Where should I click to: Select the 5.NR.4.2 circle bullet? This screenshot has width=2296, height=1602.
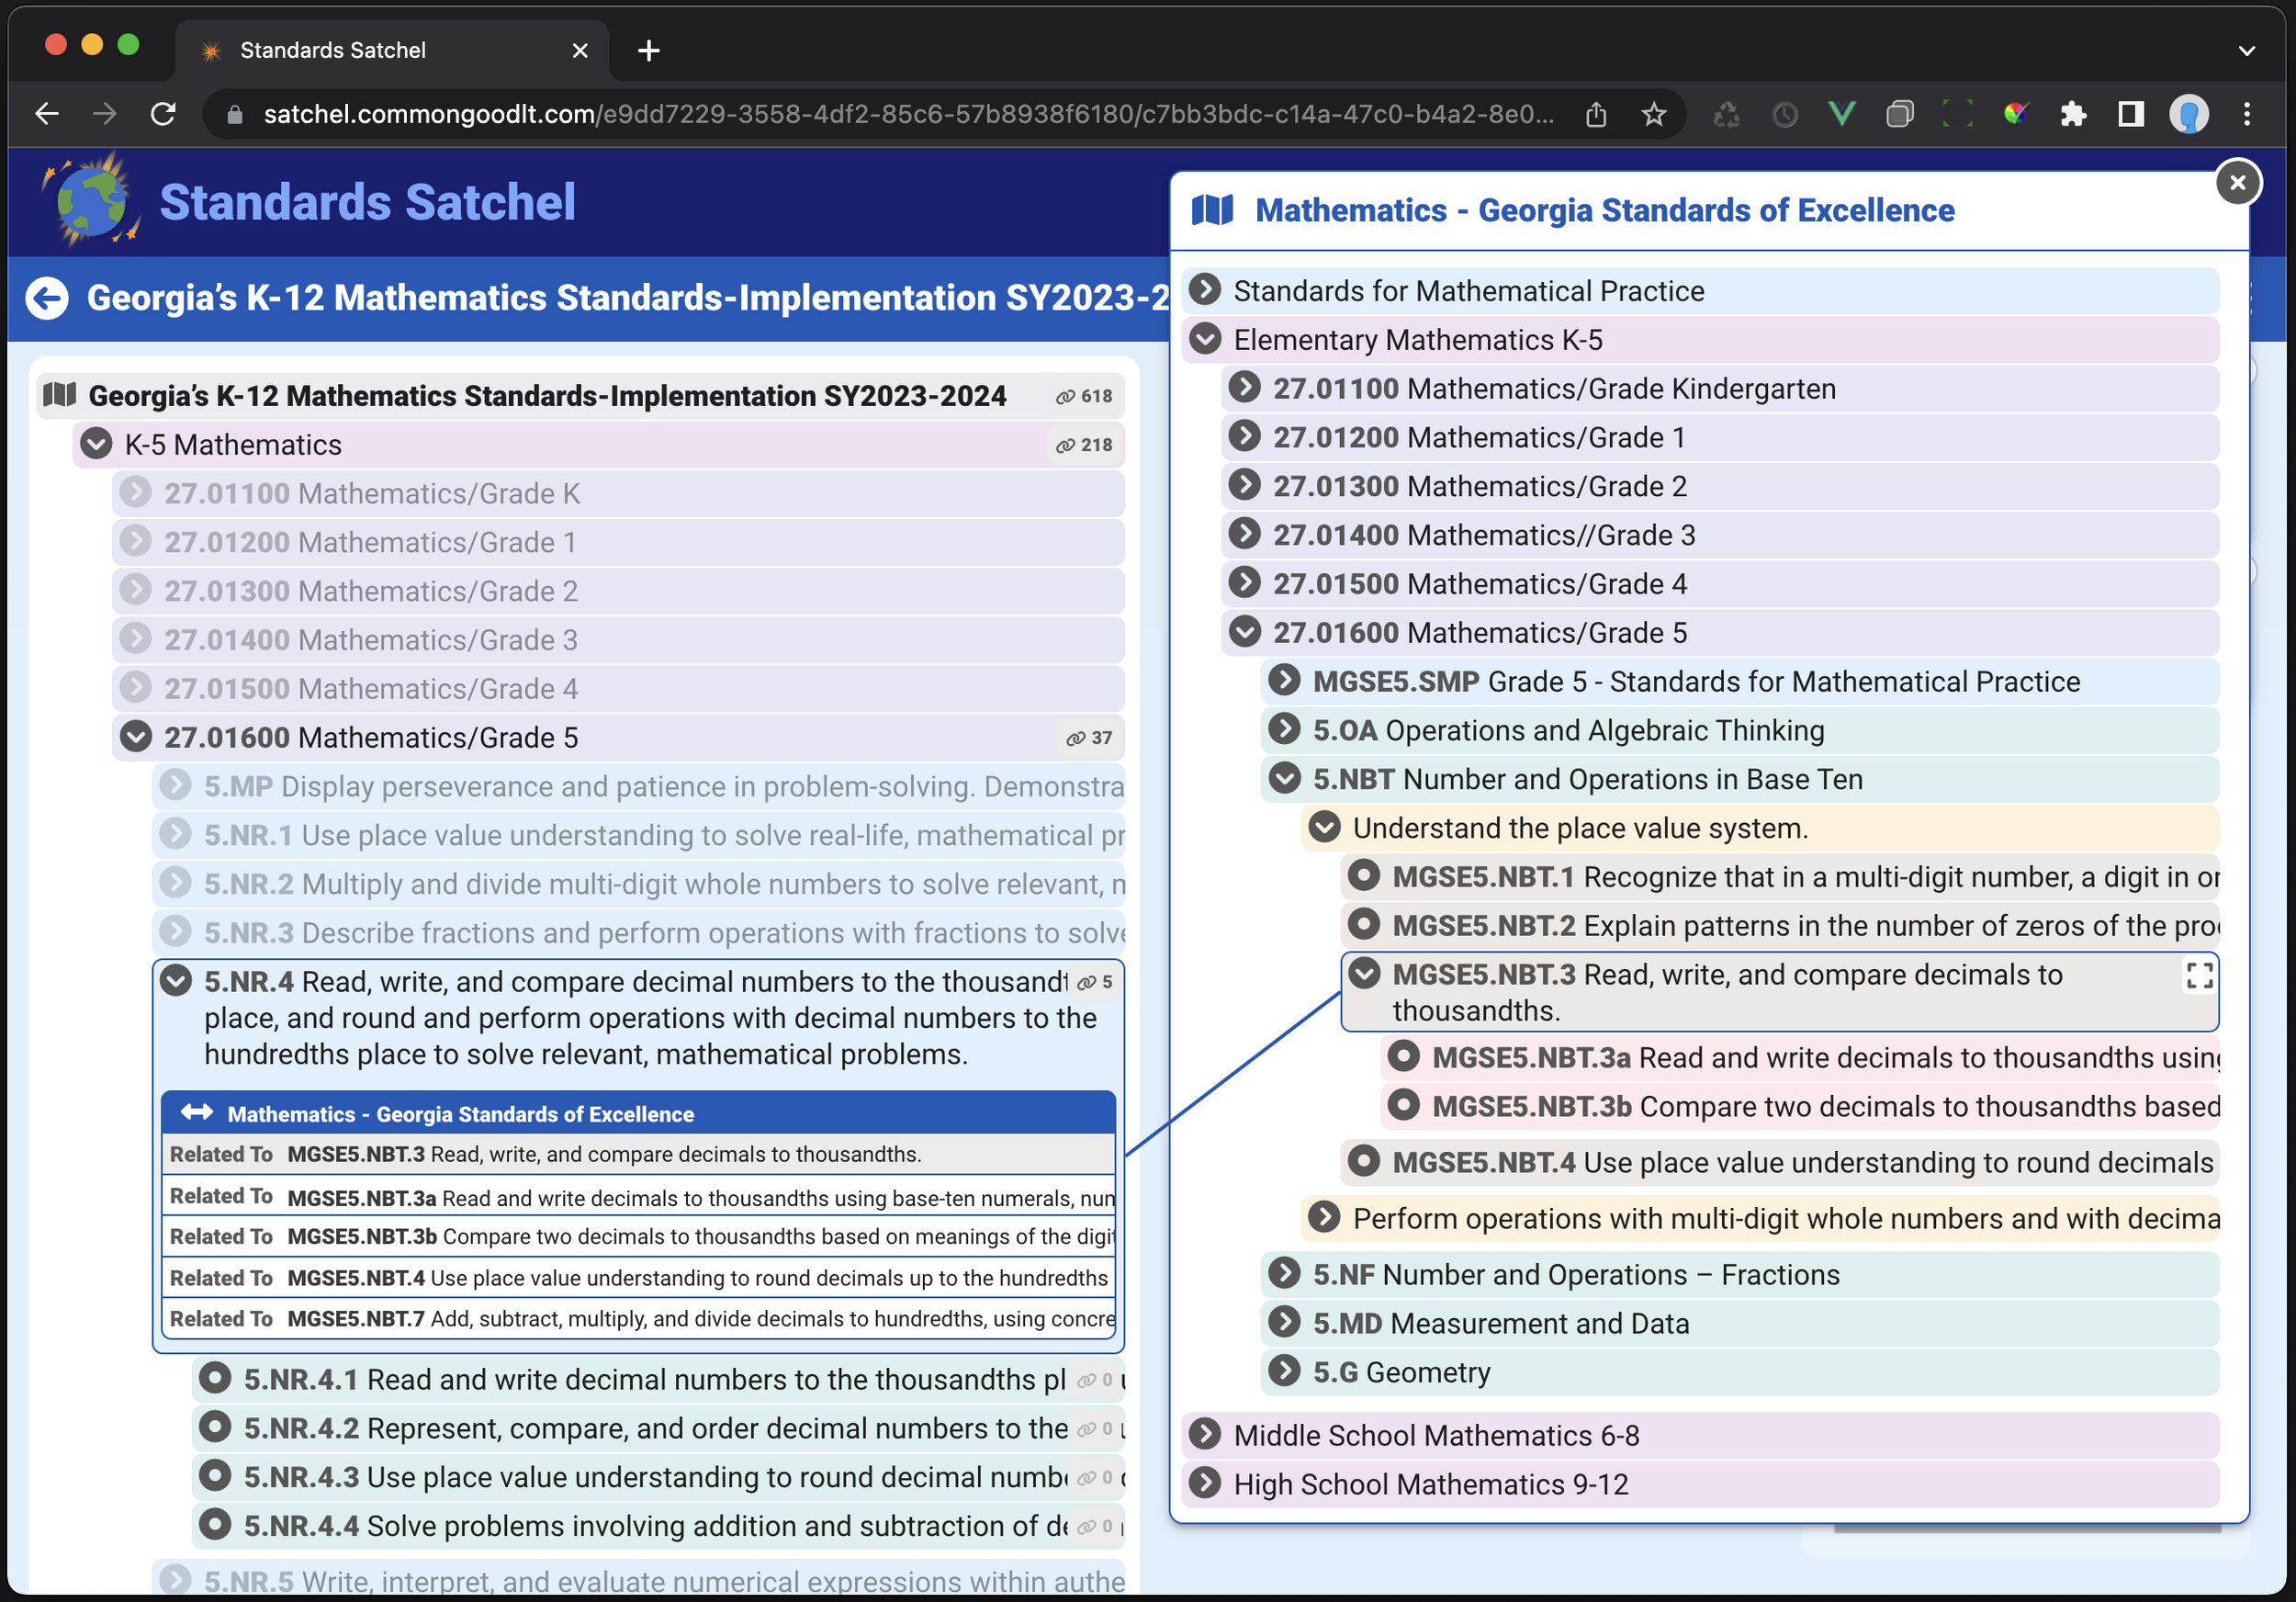pyautogui.click(x=215, y=1427)
